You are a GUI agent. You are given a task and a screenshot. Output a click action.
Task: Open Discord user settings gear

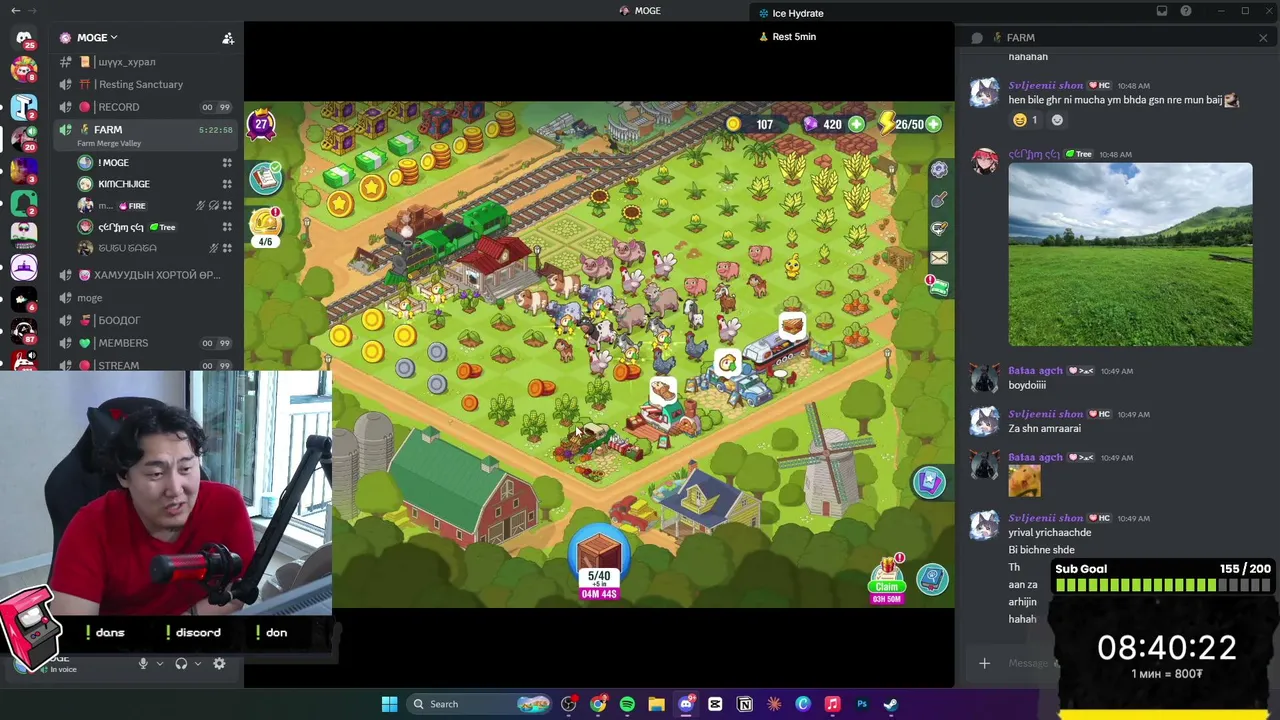click(219, 663)
